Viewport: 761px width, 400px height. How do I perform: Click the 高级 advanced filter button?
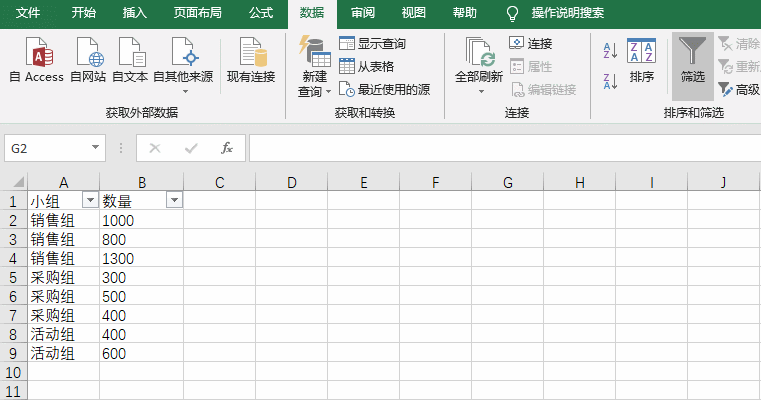coord(738,89)
